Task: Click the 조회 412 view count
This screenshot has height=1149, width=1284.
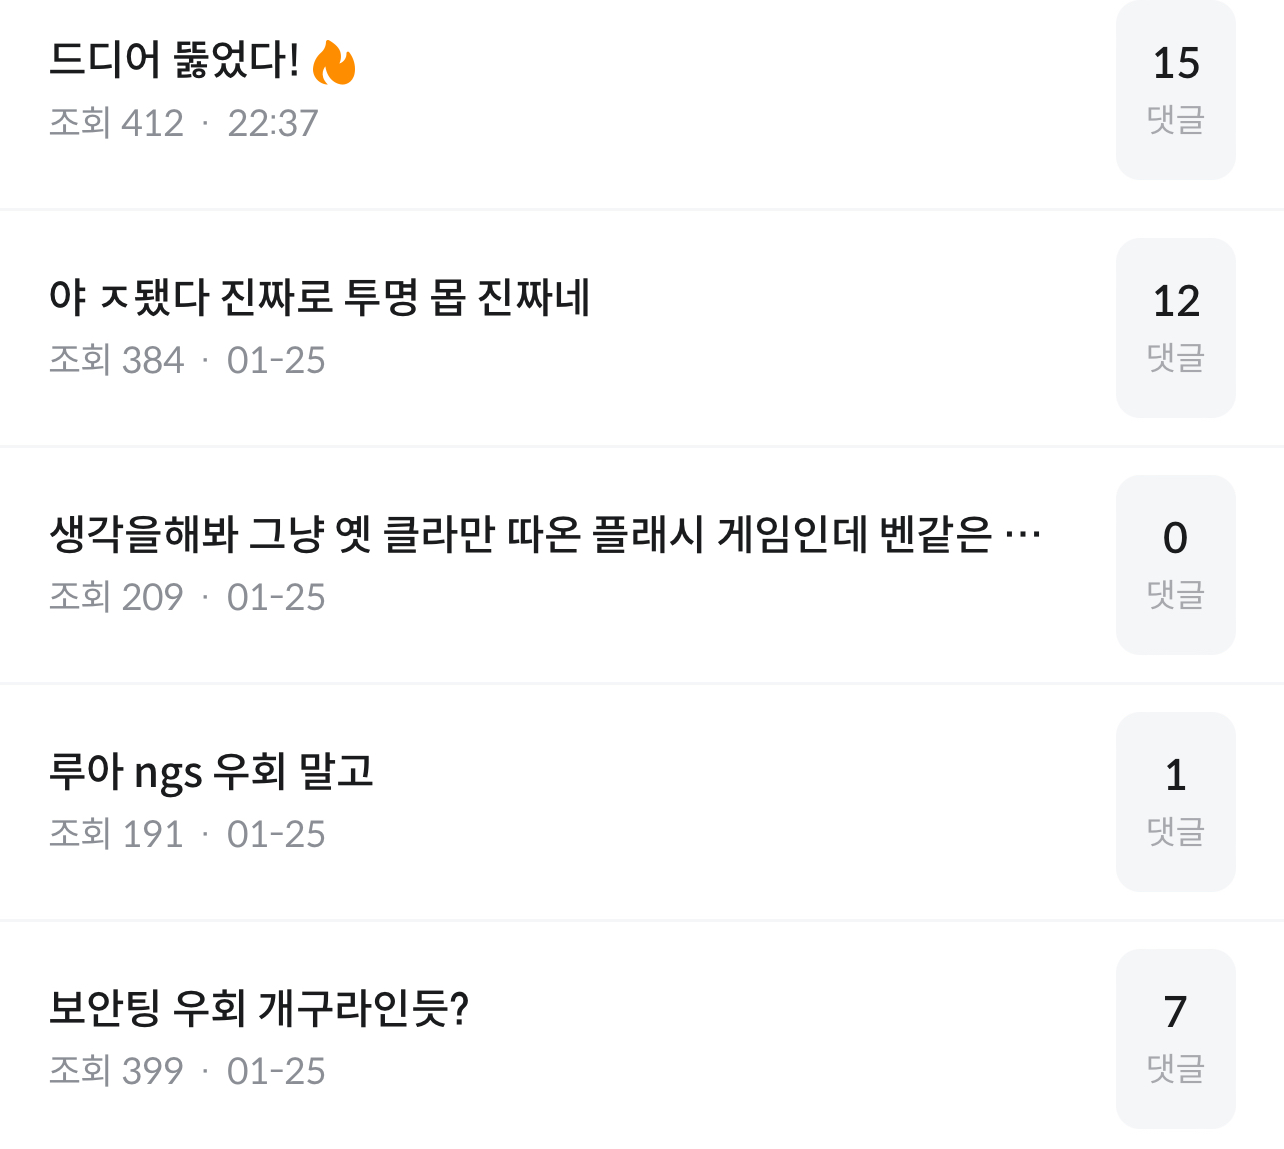Action: 116,123
